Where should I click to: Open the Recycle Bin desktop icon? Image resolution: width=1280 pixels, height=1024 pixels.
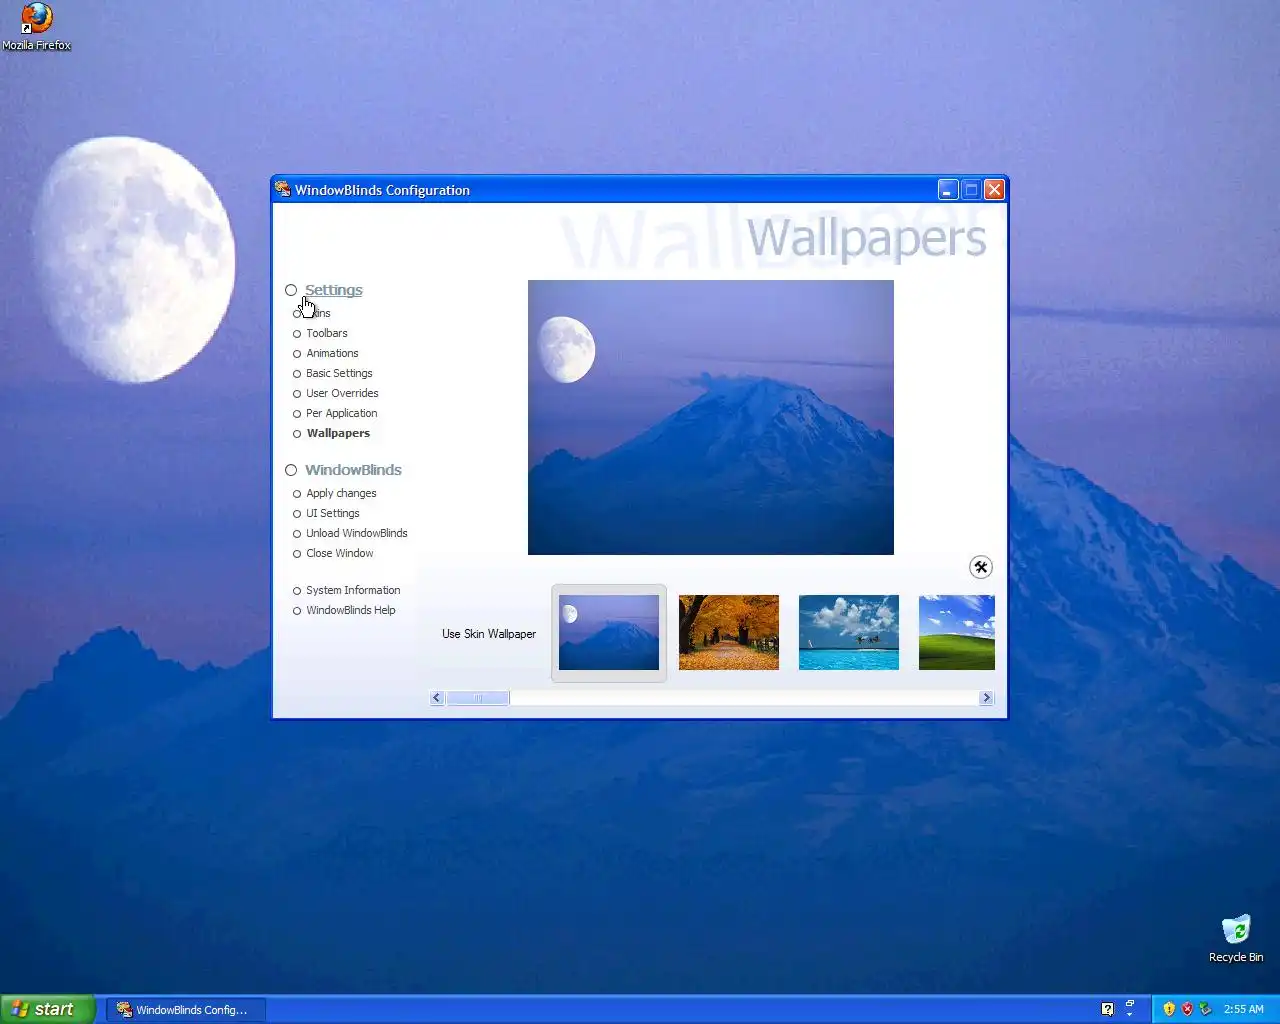click(1236, 939)
